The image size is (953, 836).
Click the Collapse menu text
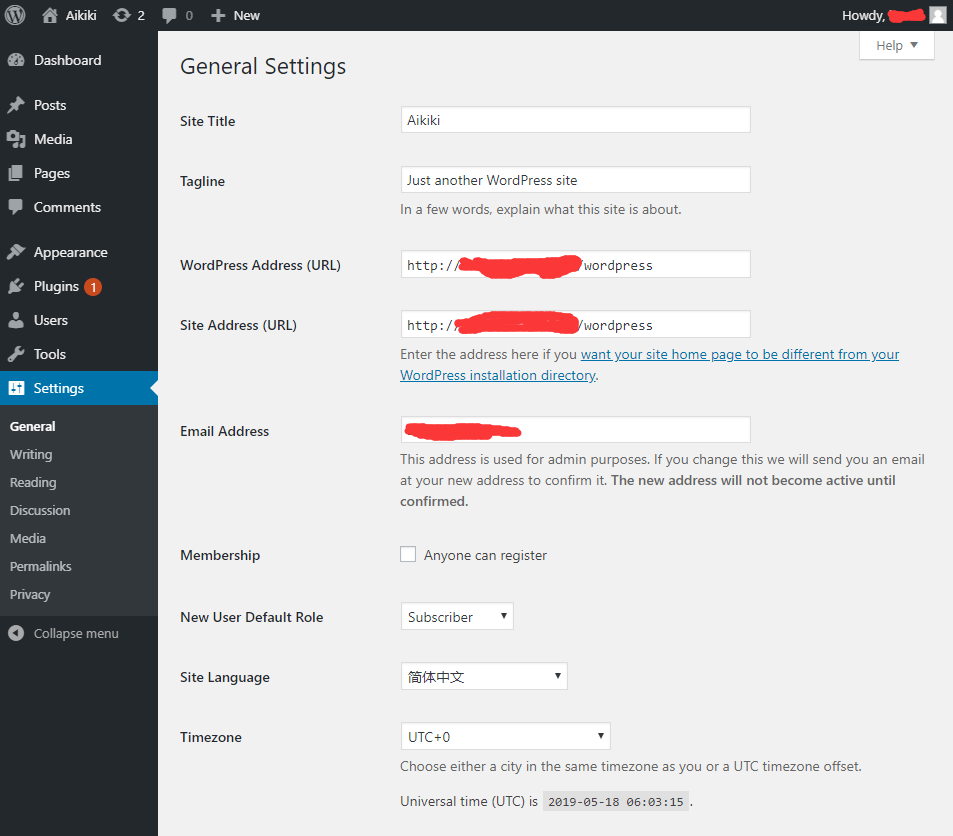pos(76,634)
